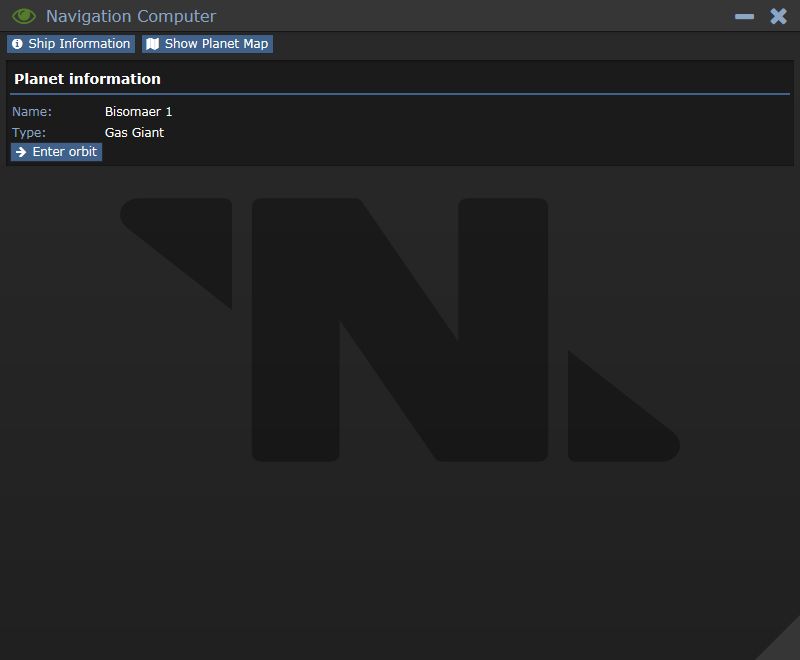Click the folded map icon on Show Planet Map
The image size is (800, 660).
[153, 44]
